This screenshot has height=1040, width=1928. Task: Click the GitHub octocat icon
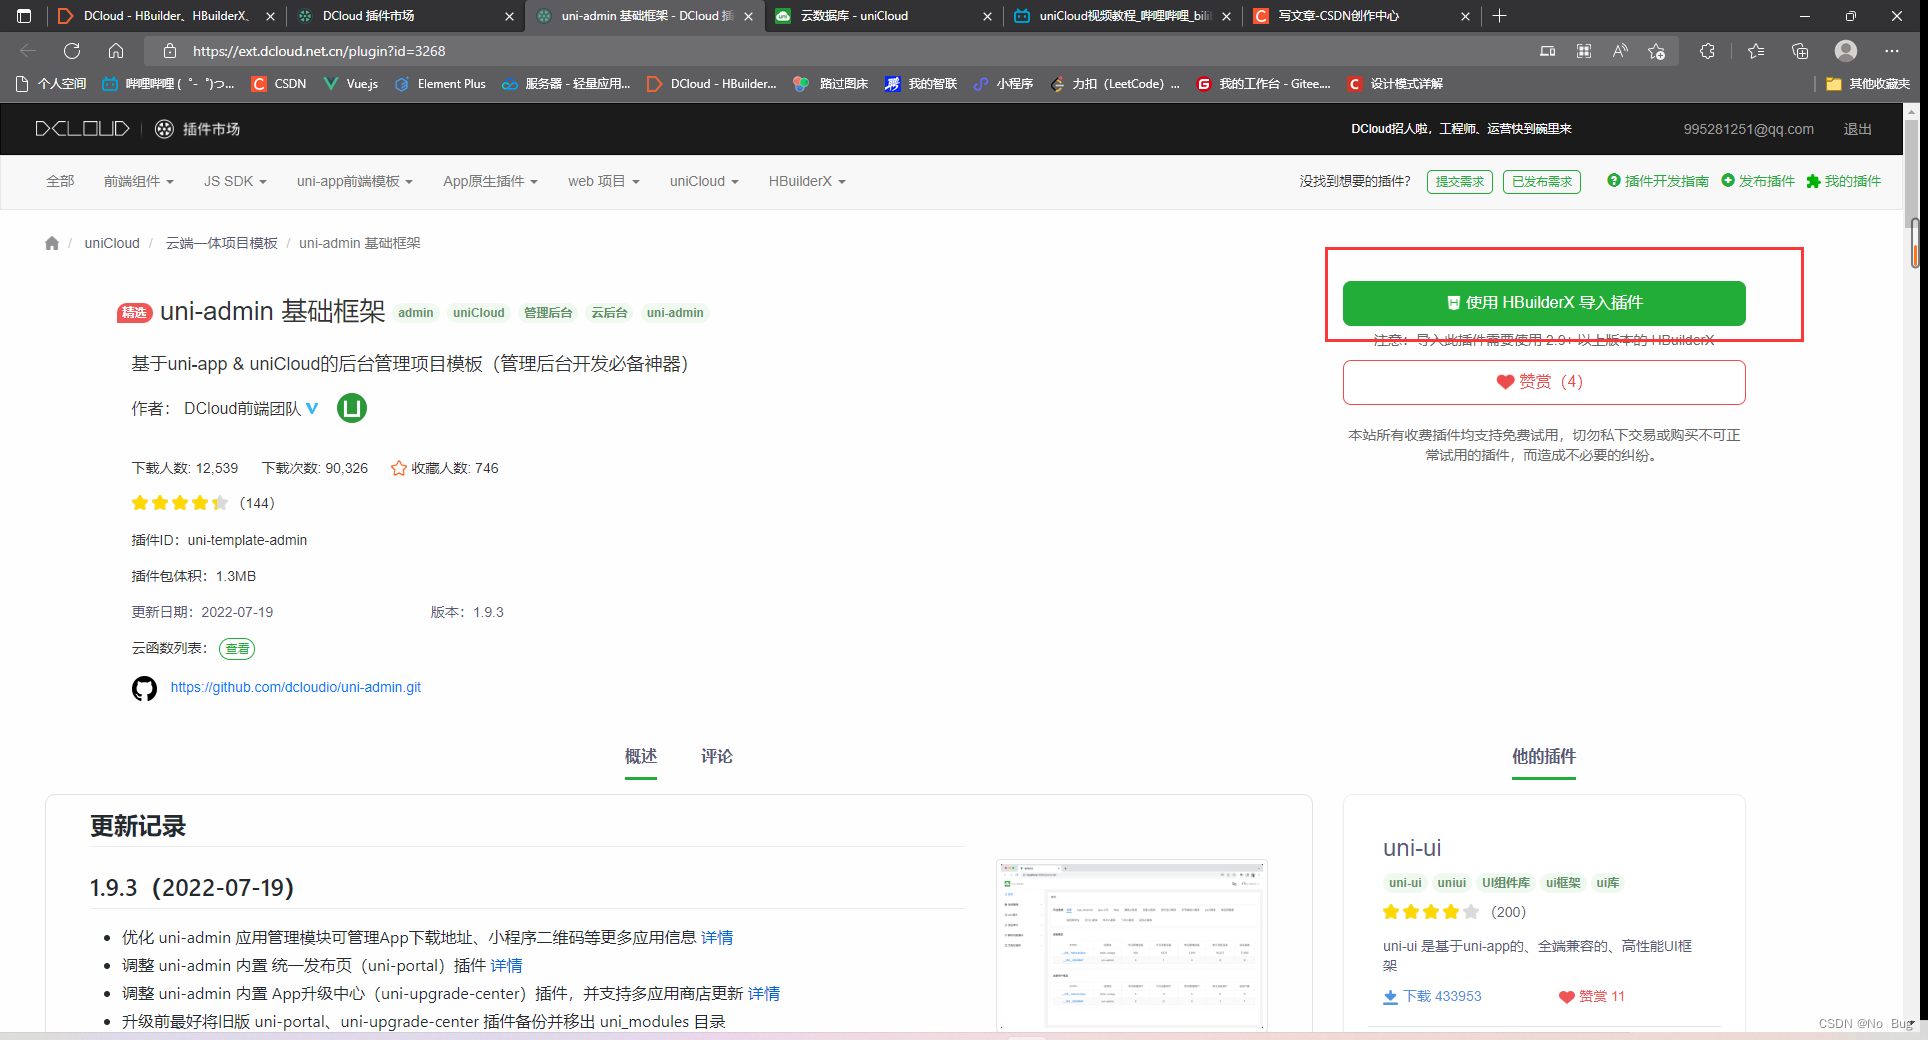tap(145, 688)
